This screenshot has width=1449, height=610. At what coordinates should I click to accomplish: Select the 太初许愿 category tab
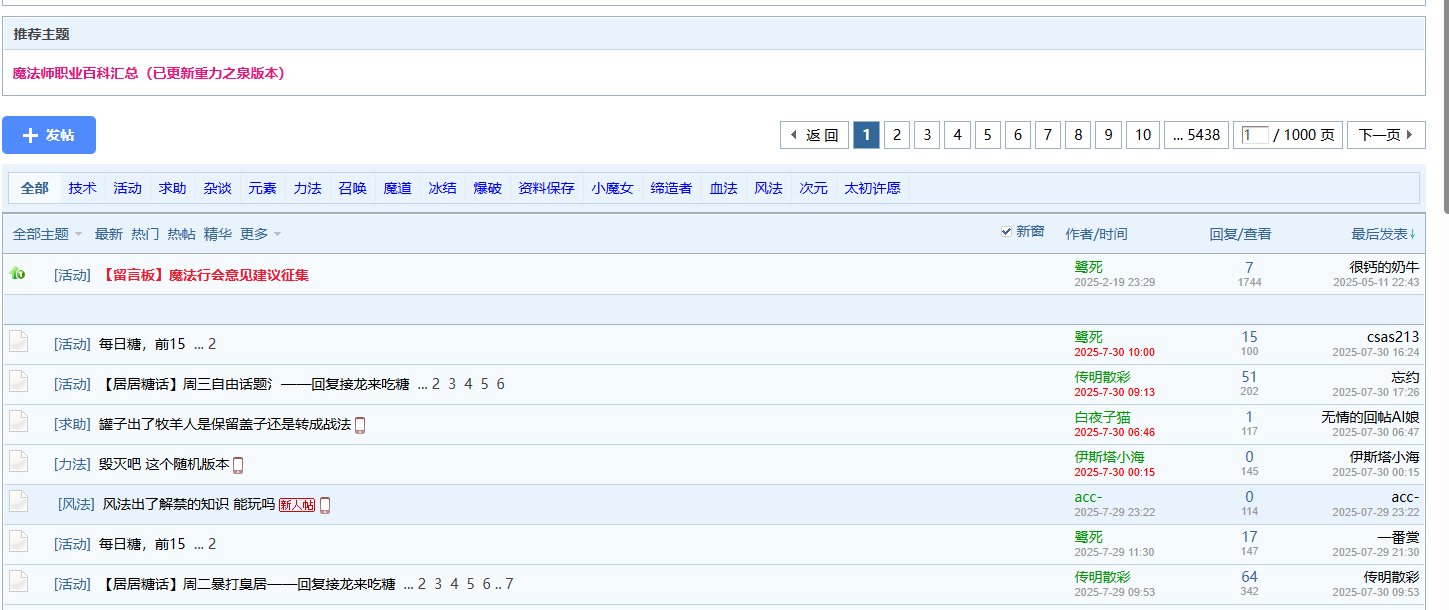pos(872,187)
